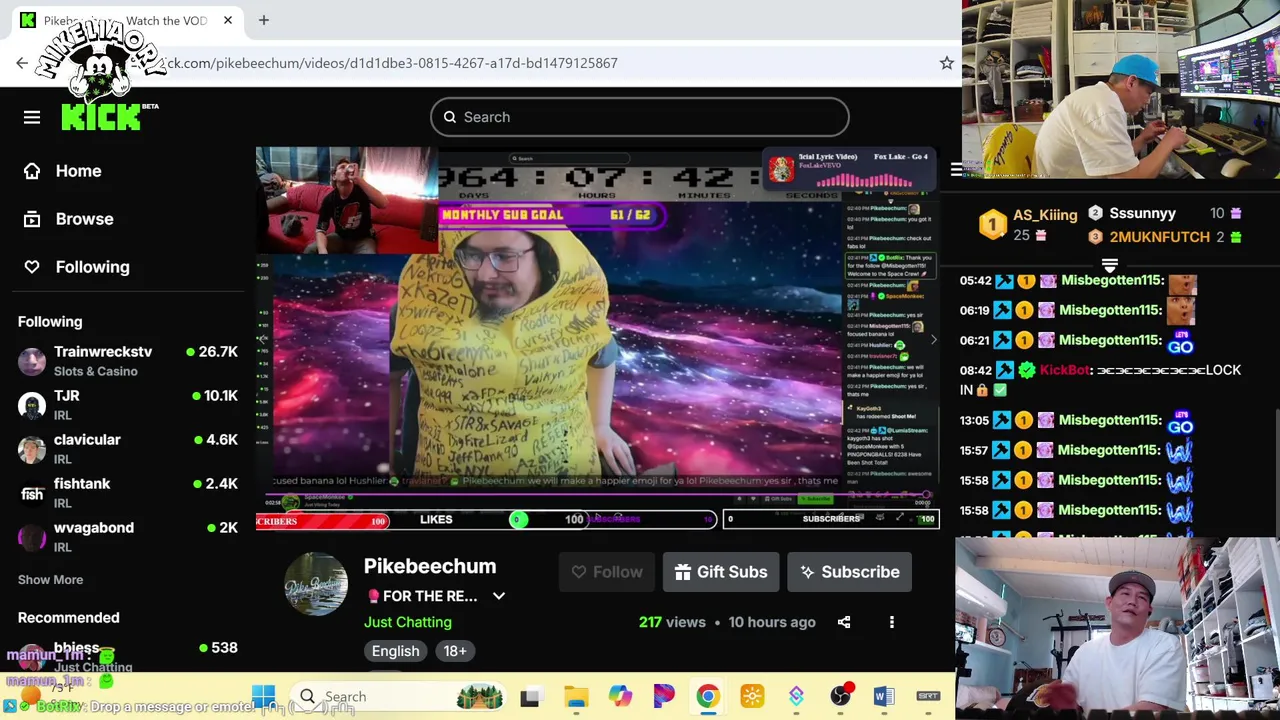
Task: Open the chat panel hamburger icon
Action: (x=956, y=170)
